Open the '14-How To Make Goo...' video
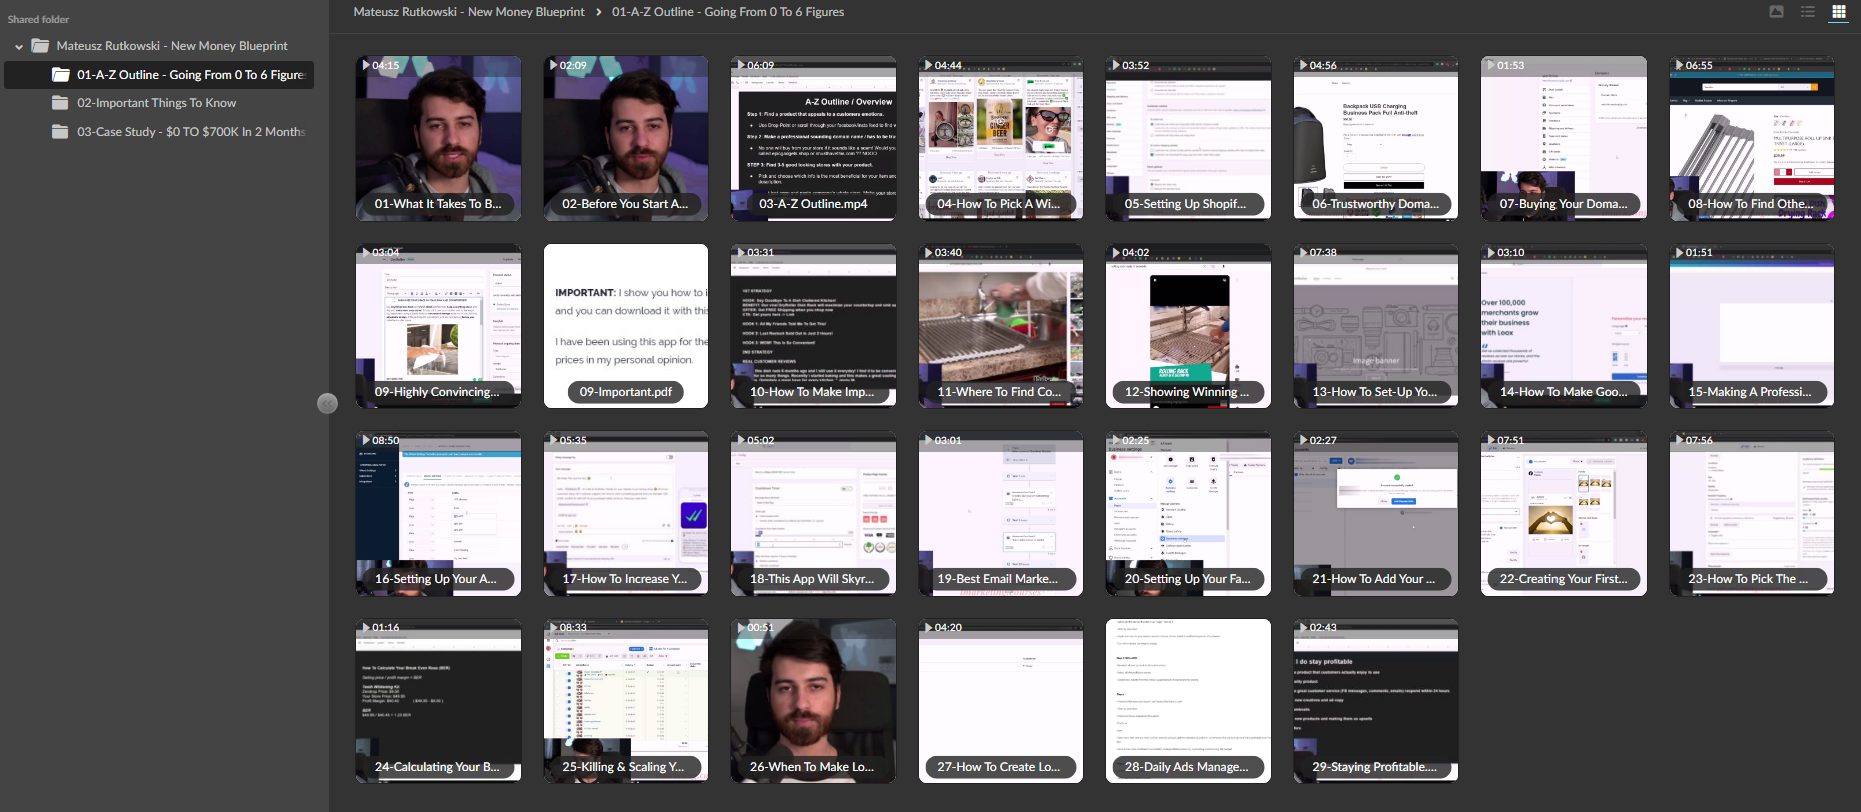Image resolution: width=1861 pixels, height=812 pixels. [x=1564, y=326]
